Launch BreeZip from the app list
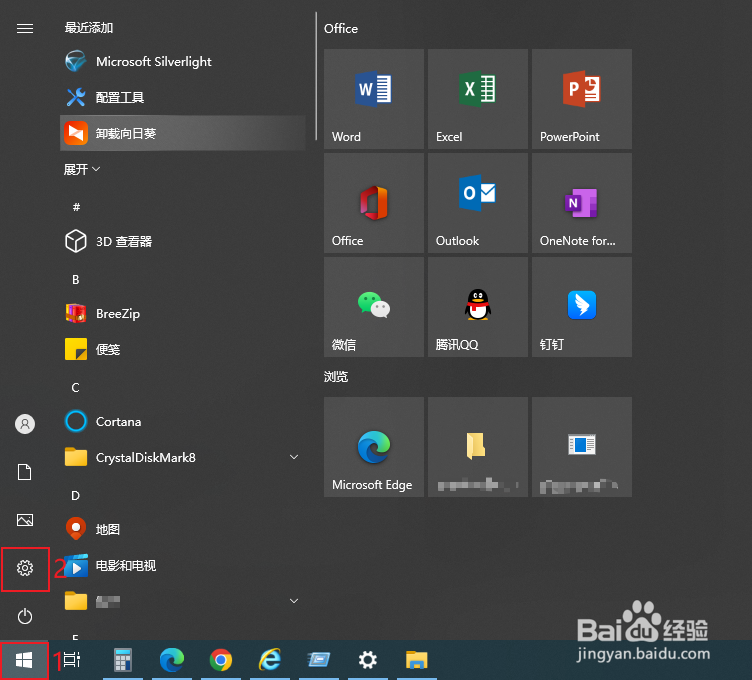This screenshot has width=752, height=680. point(182,314)
